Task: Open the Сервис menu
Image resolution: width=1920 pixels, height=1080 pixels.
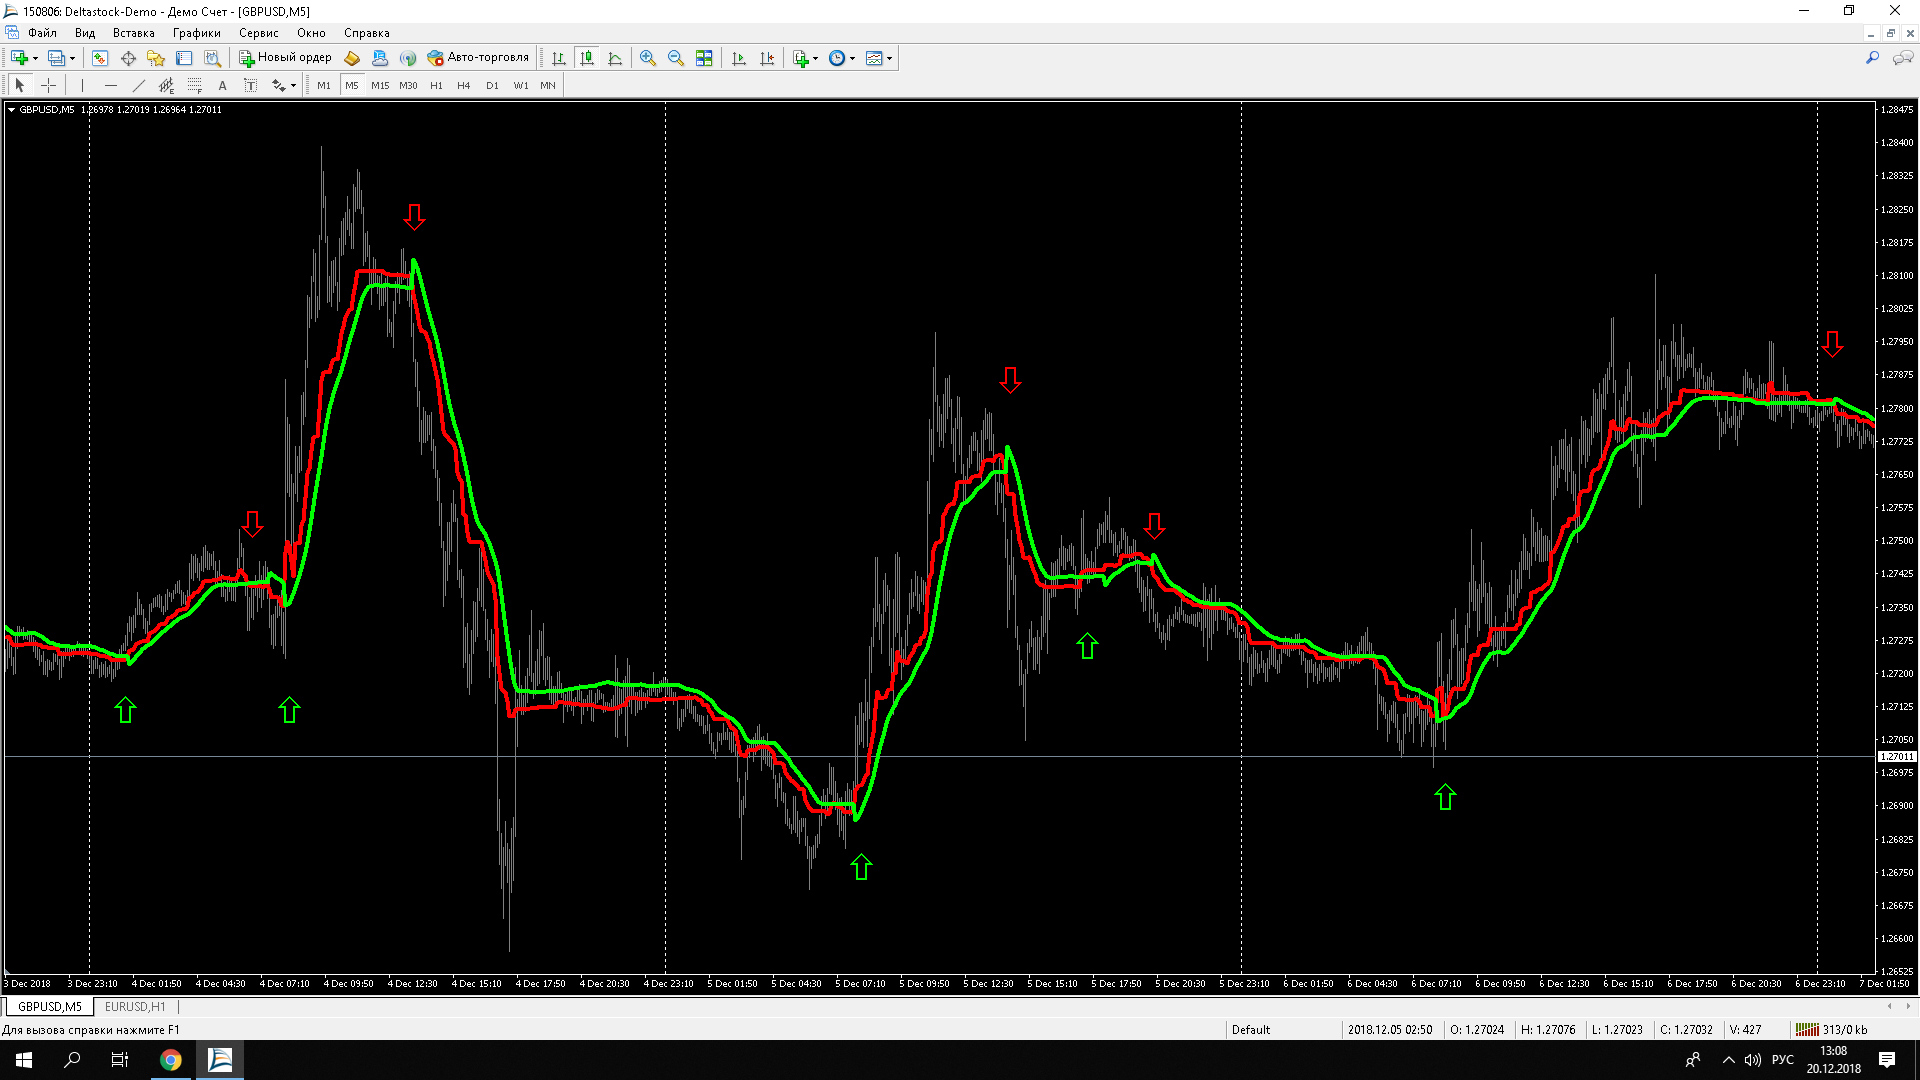Action: (x=258, y=33)
